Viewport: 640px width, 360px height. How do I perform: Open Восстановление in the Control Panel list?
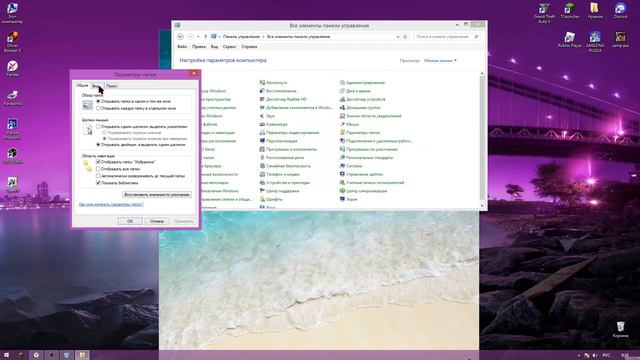(278, 91)
